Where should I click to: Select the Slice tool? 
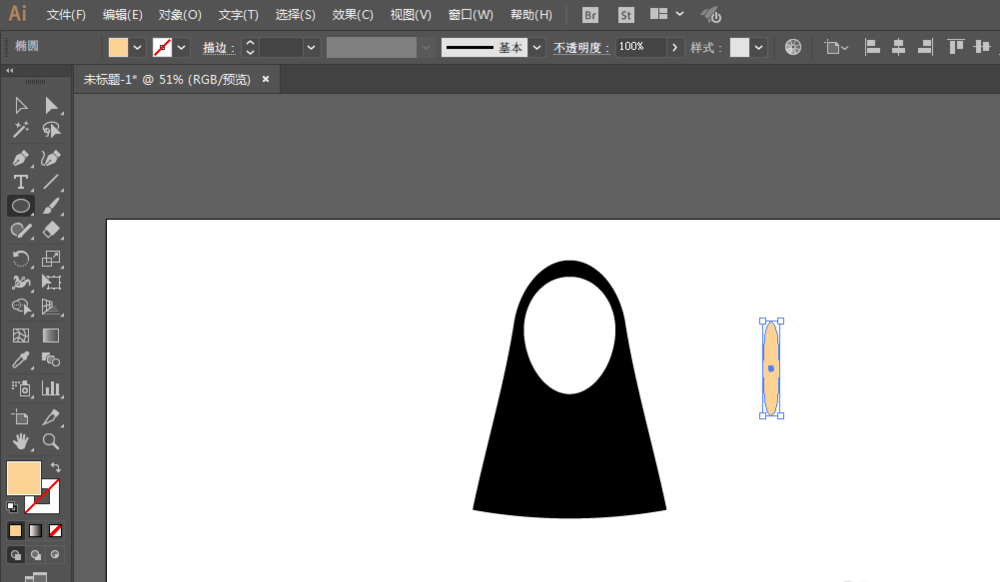[51, 417]
